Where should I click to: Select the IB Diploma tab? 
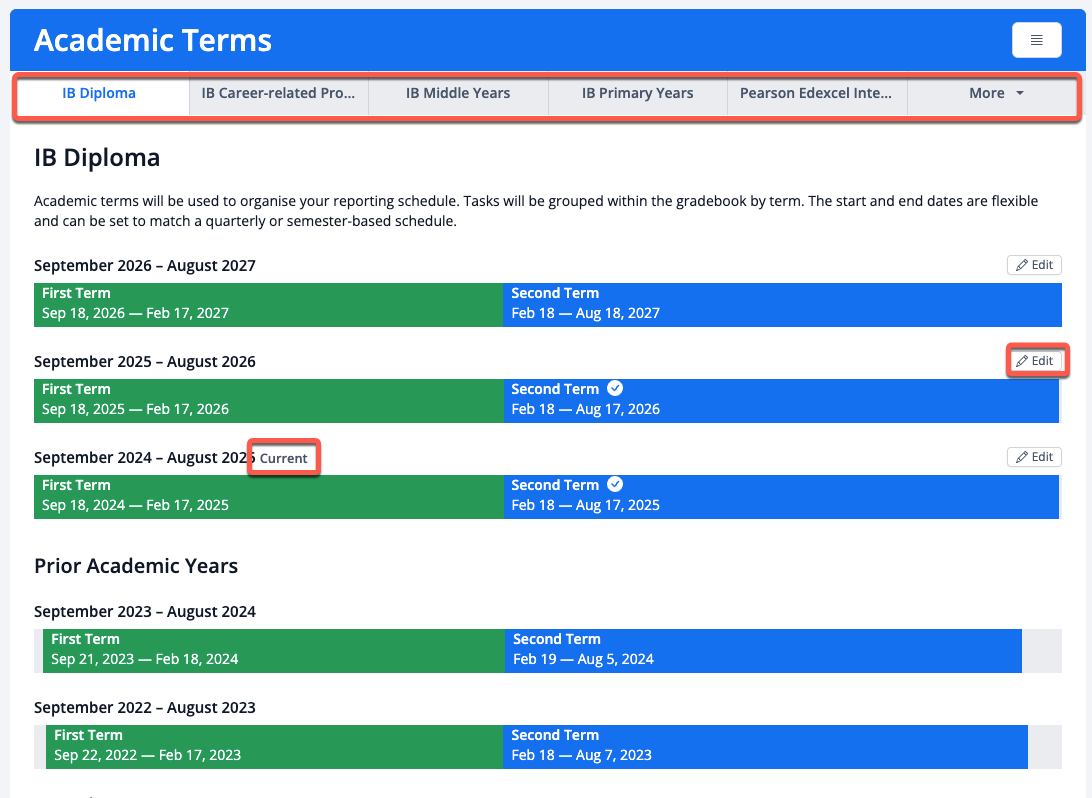(x=99, y=93)
